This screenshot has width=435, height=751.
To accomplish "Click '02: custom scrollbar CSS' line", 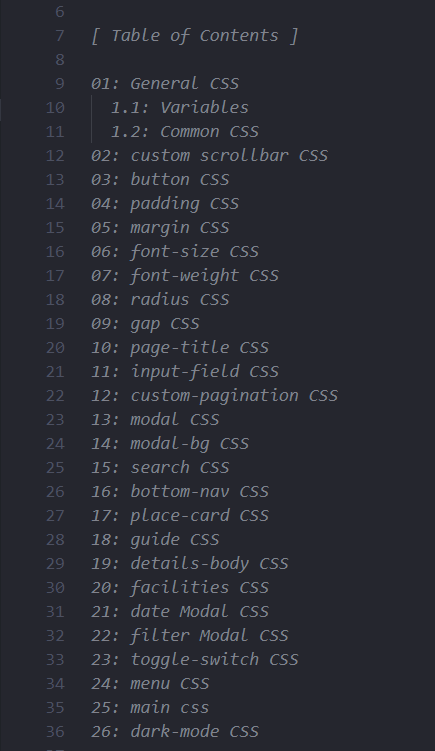I will pyautogui.click(x=209, y=156).
